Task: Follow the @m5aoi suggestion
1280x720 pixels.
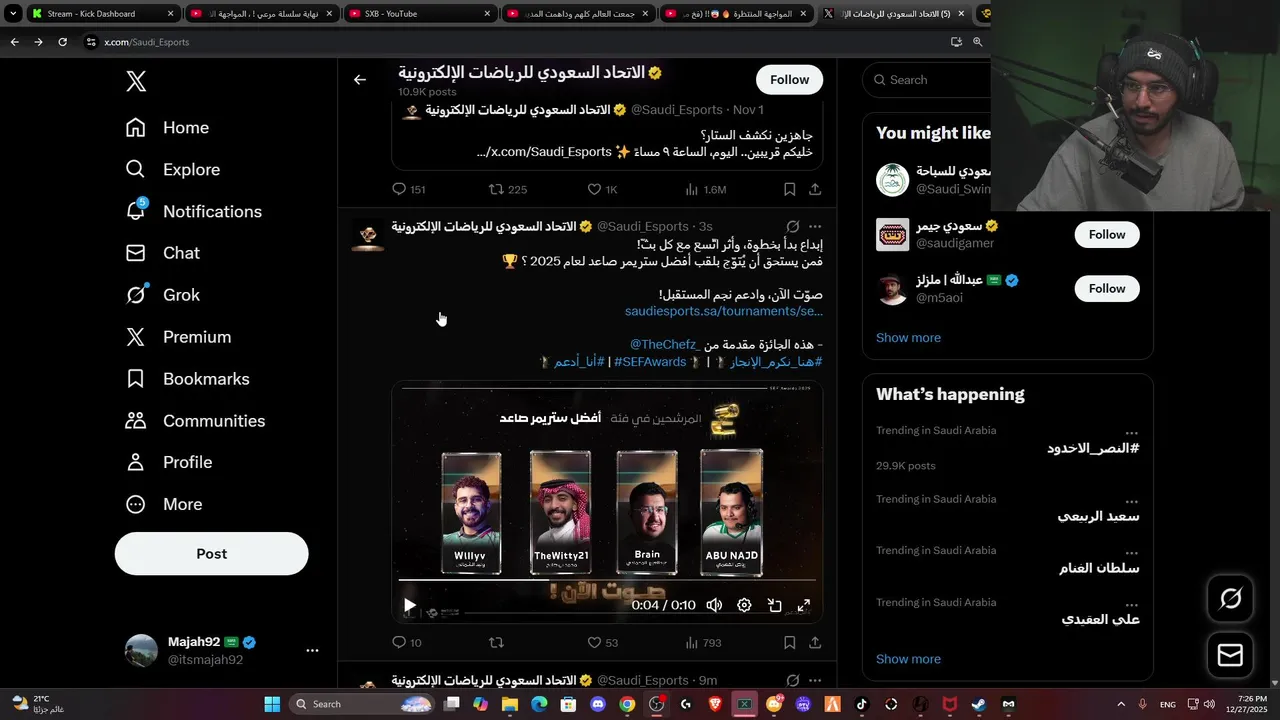Action: point(1107,288)
